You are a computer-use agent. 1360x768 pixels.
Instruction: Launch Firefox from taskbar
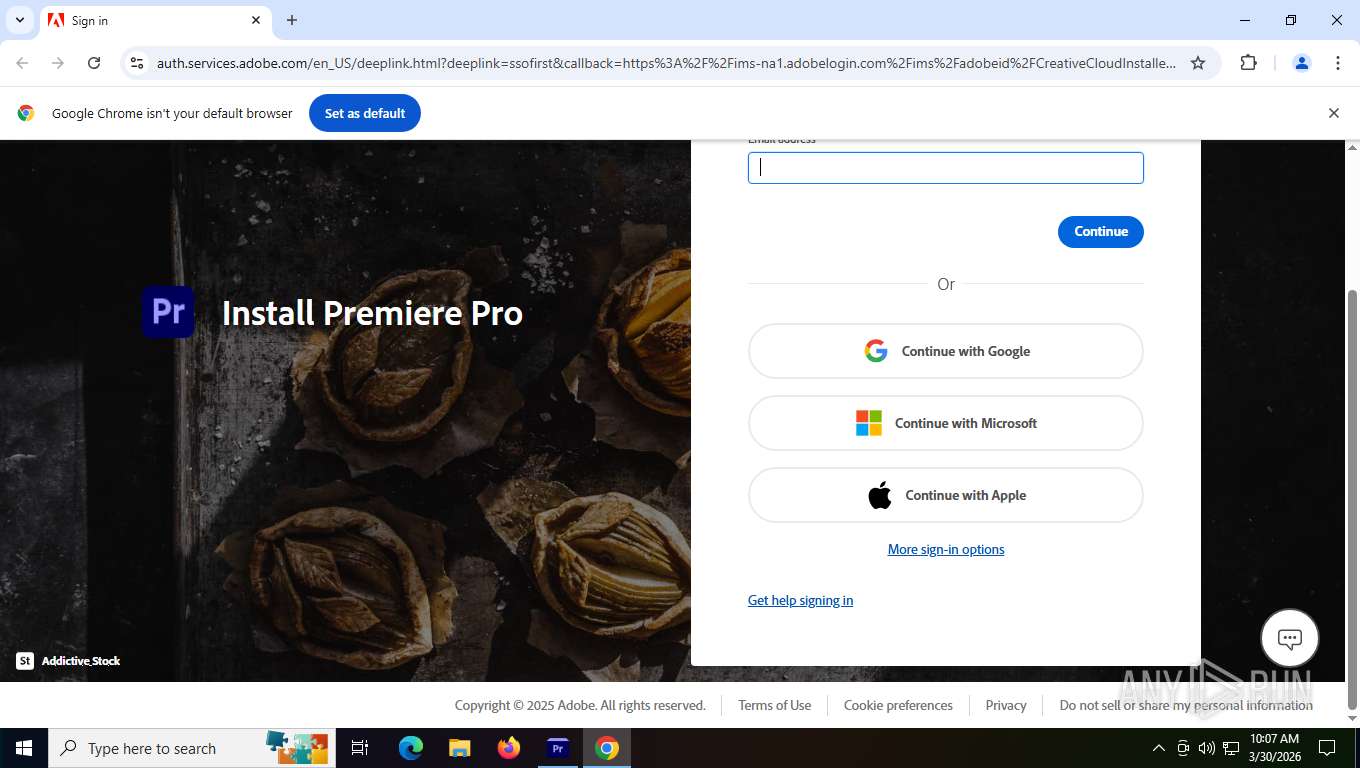coord(509,748)
